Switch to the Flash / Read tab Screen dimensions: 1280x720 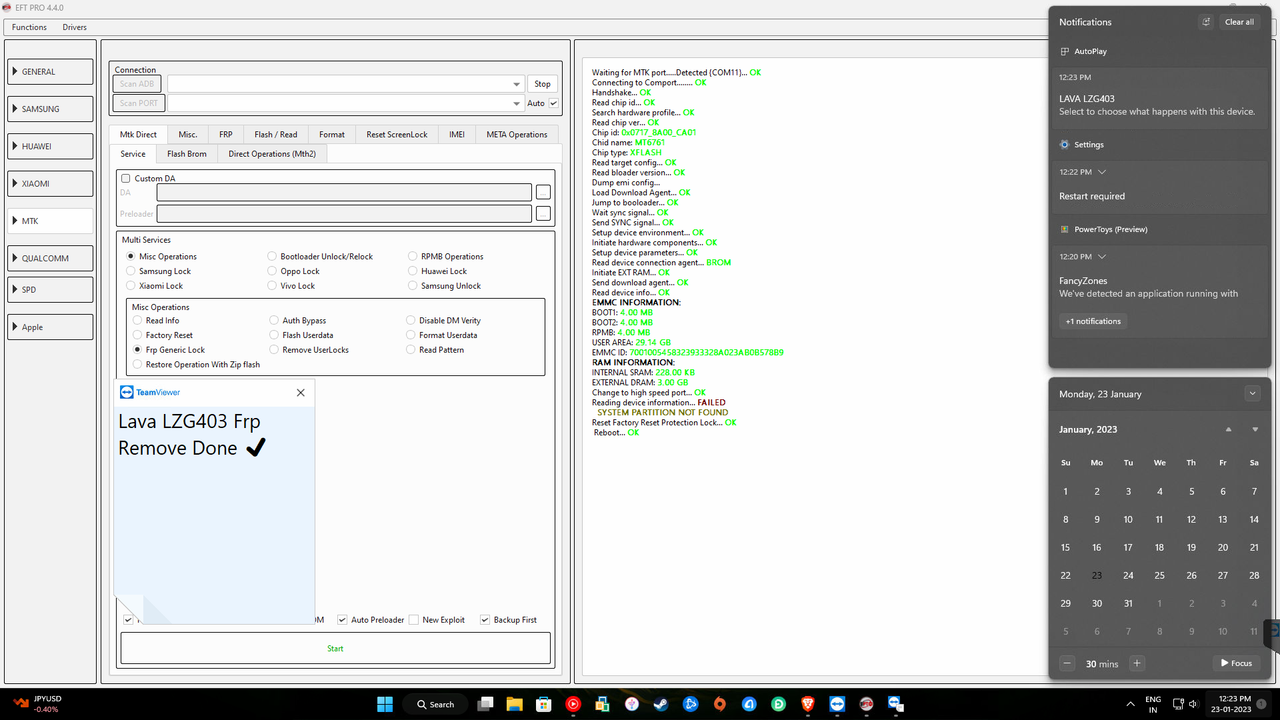point(276,134)
